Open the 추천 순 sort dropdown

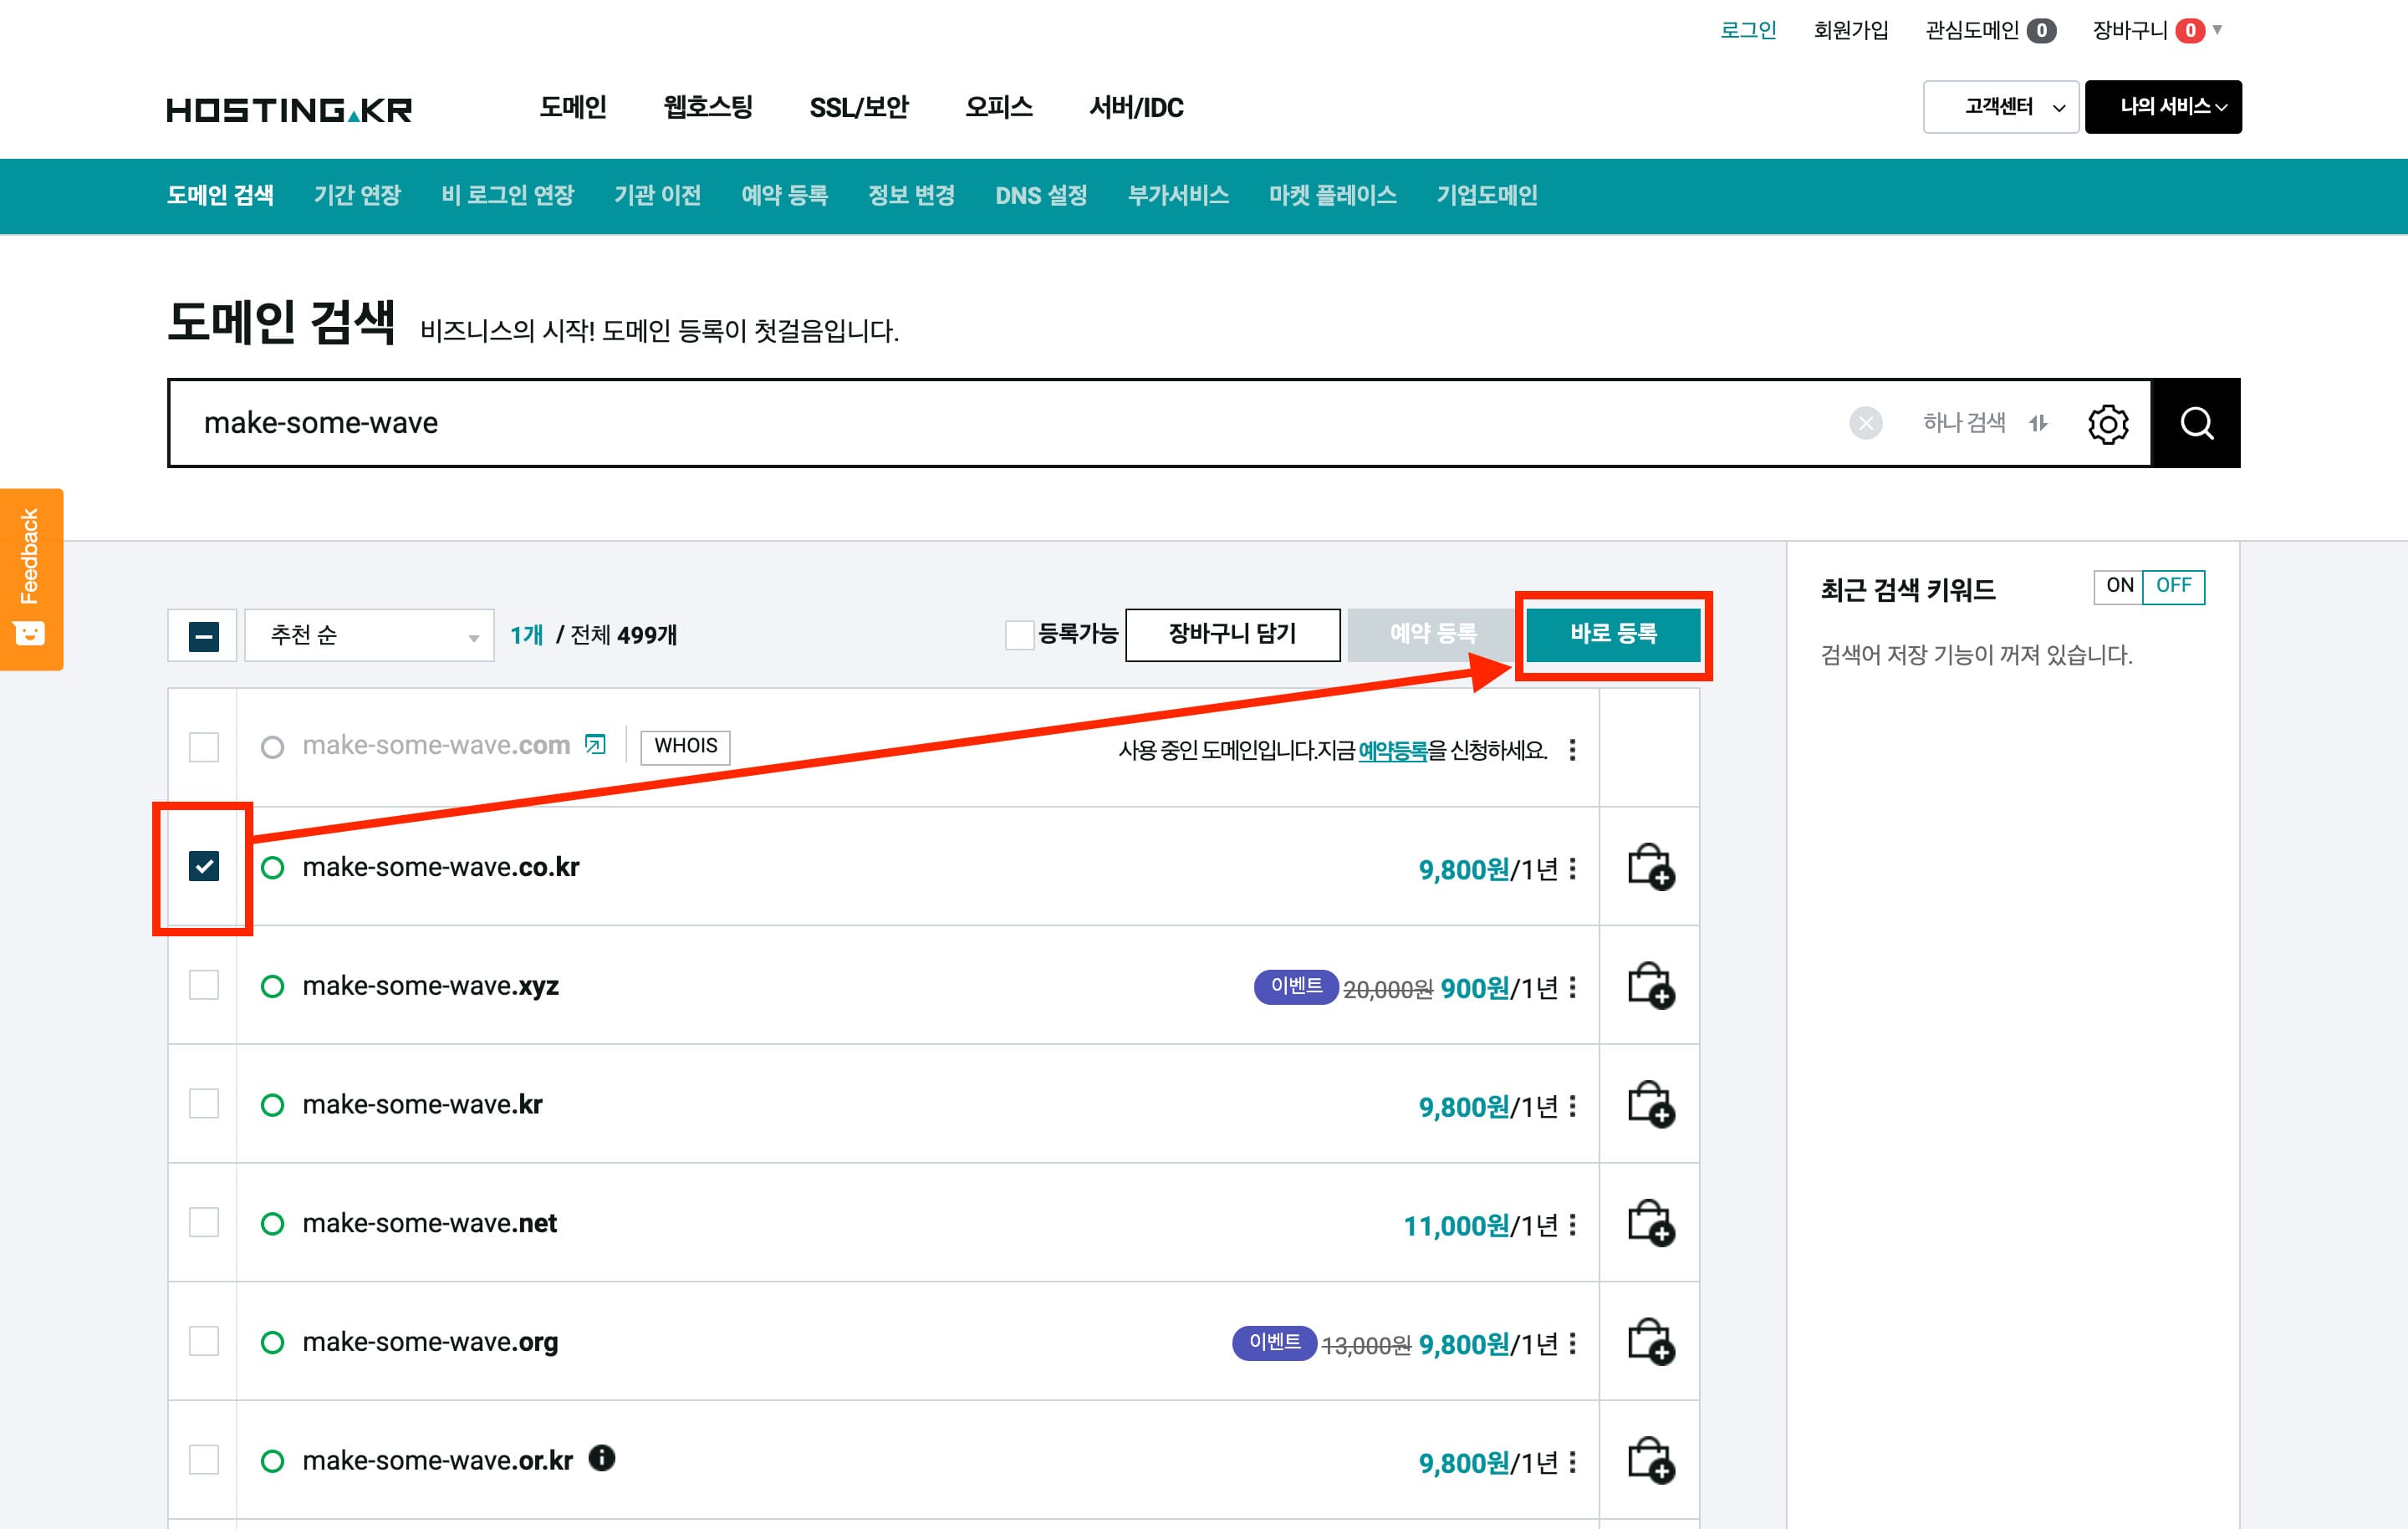[369, 635]
